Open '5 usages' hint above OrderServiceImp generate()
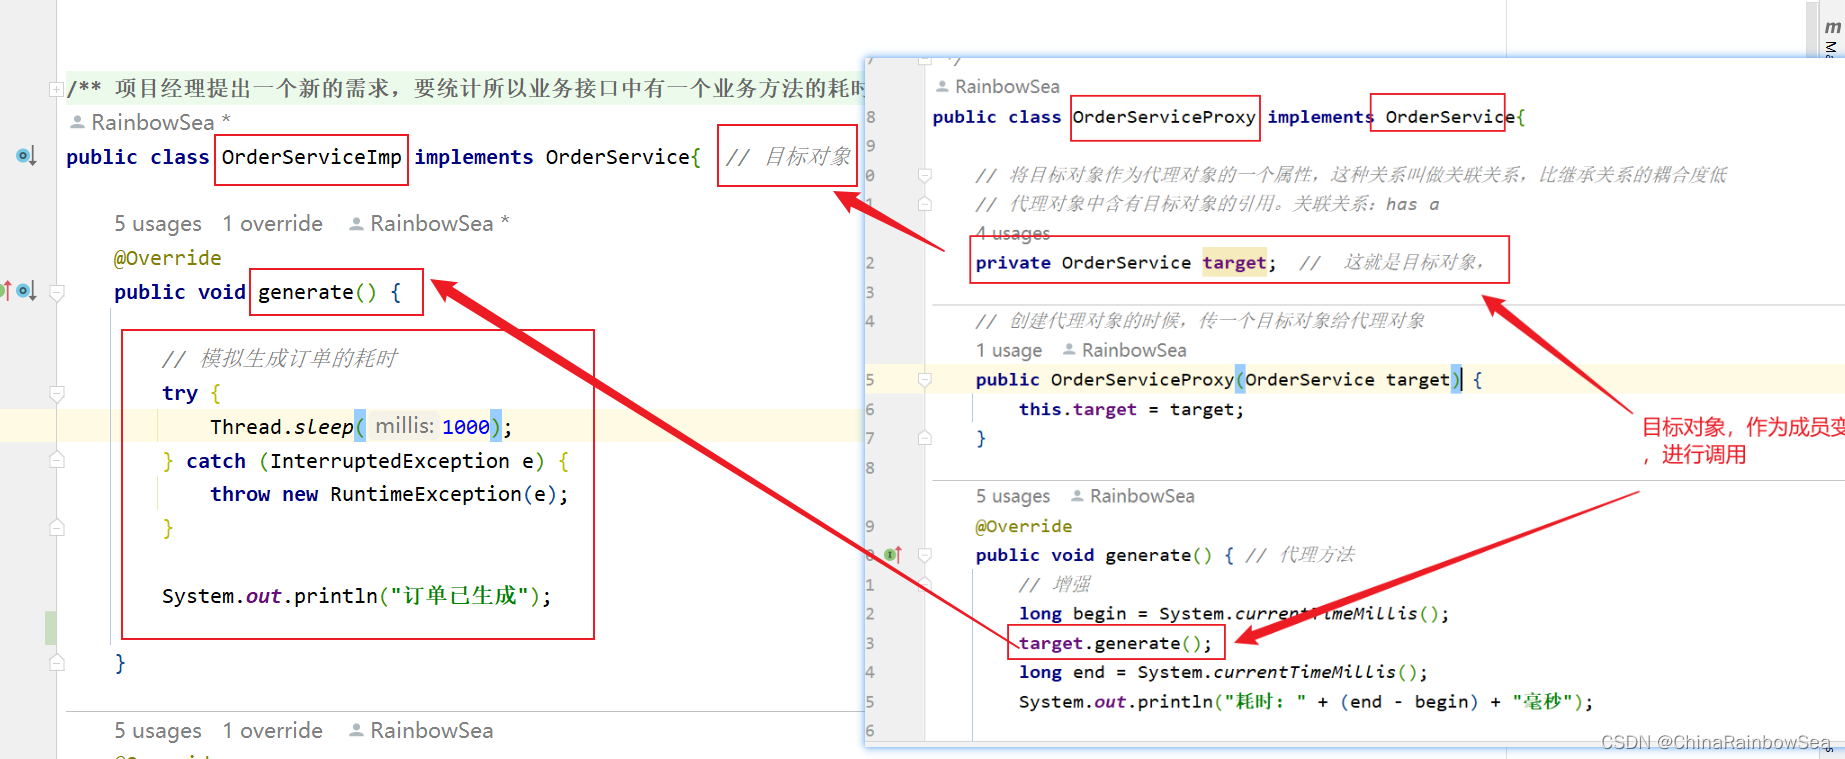 [158, 223]
